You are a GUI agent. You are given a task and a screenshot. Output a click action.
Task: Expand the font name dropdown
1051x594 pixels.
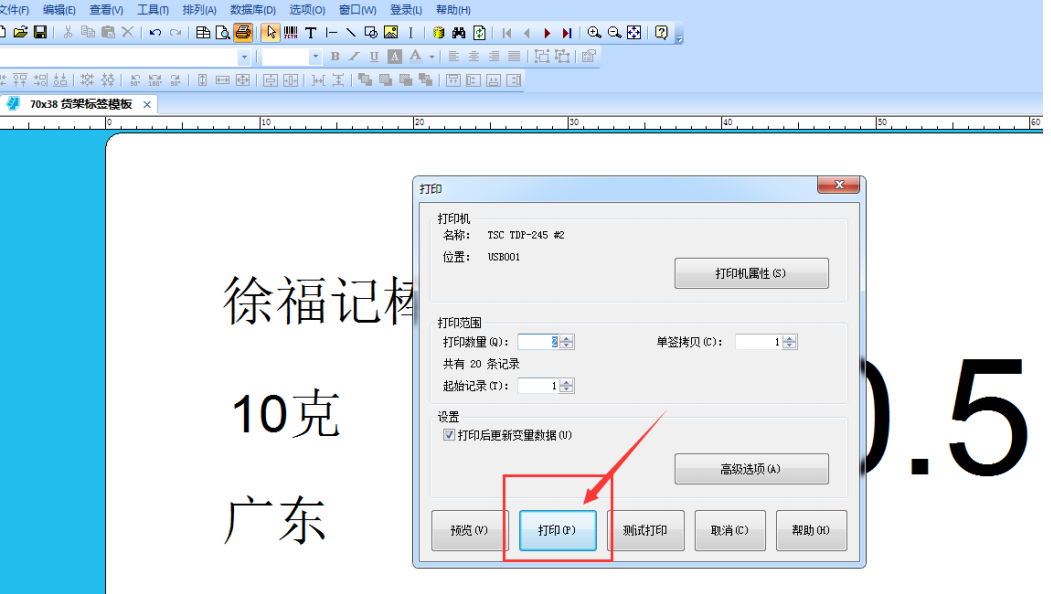click(244, 57)
